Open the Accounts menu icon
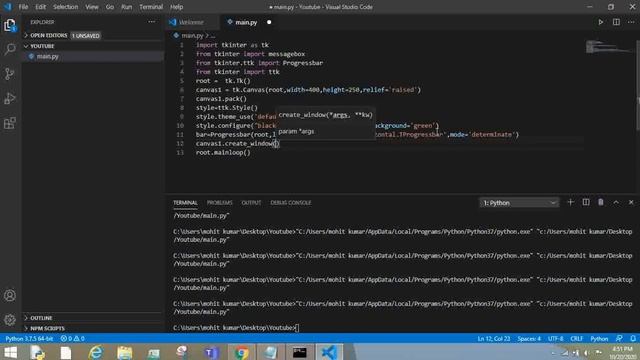The image size is (640, 360). pyautogui.click(x=10, y=296)
